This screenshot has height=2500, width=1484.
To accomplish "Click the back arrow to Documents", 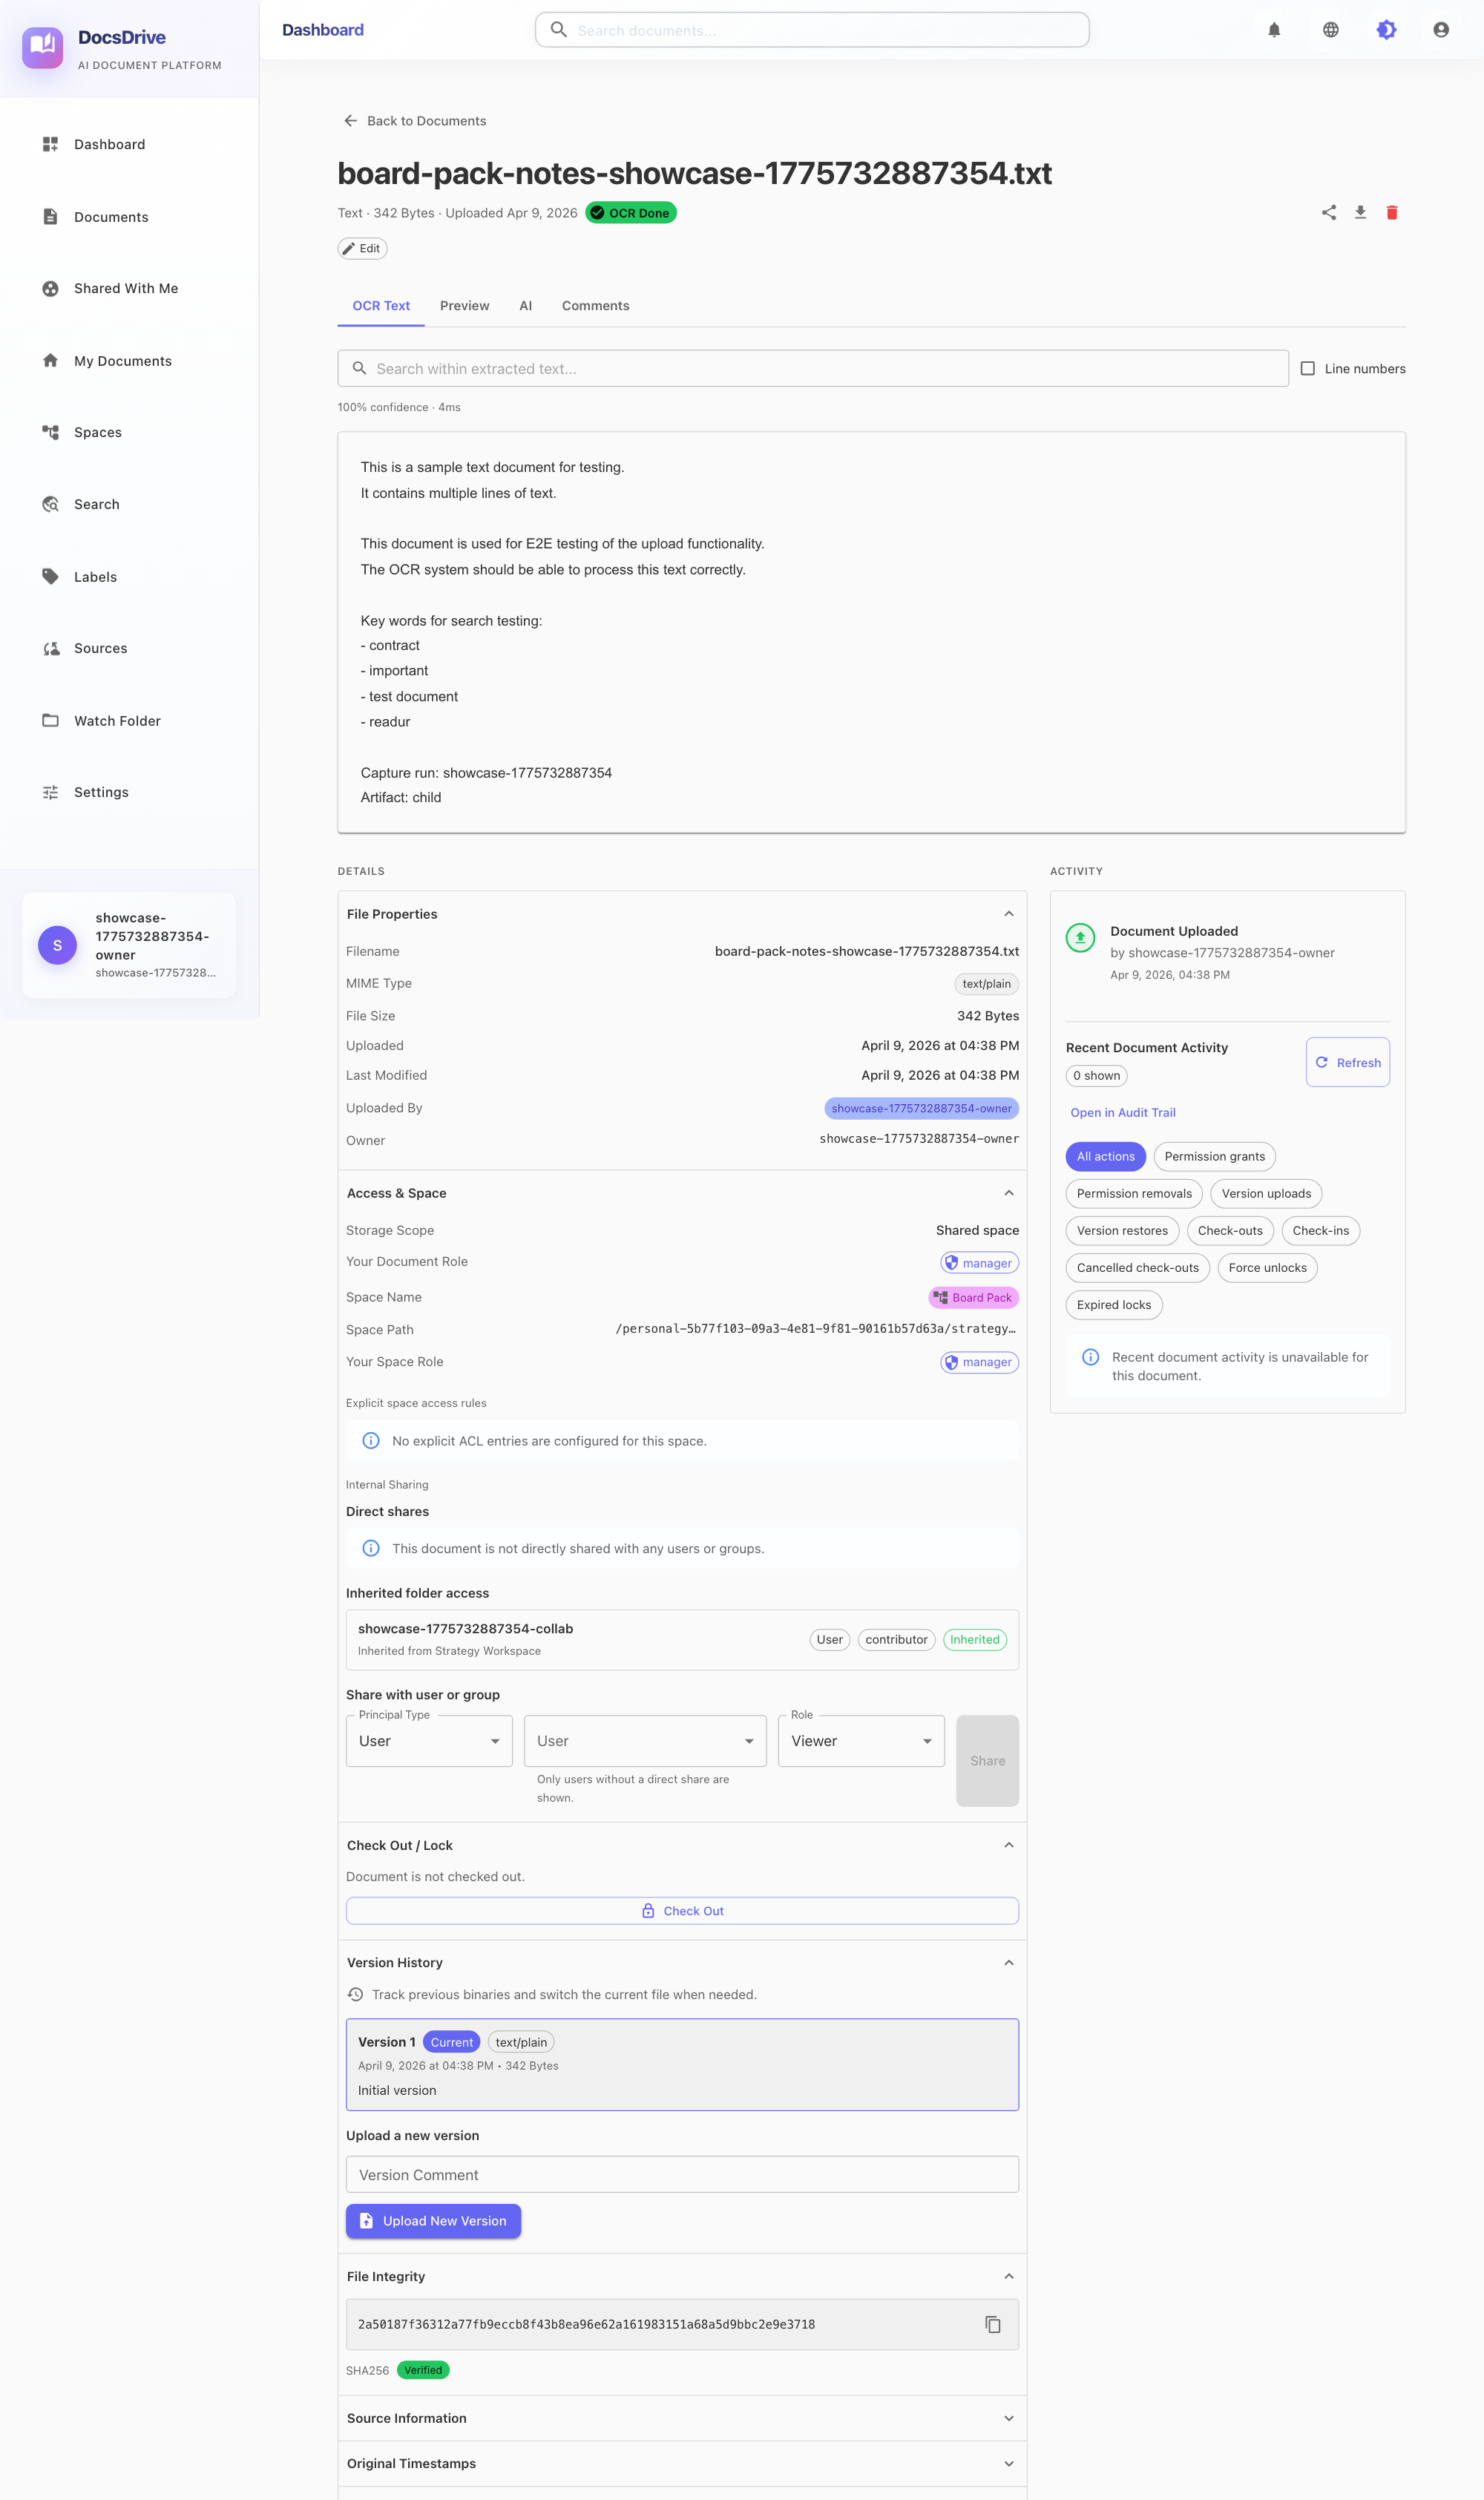I will (x=350, y=121).
